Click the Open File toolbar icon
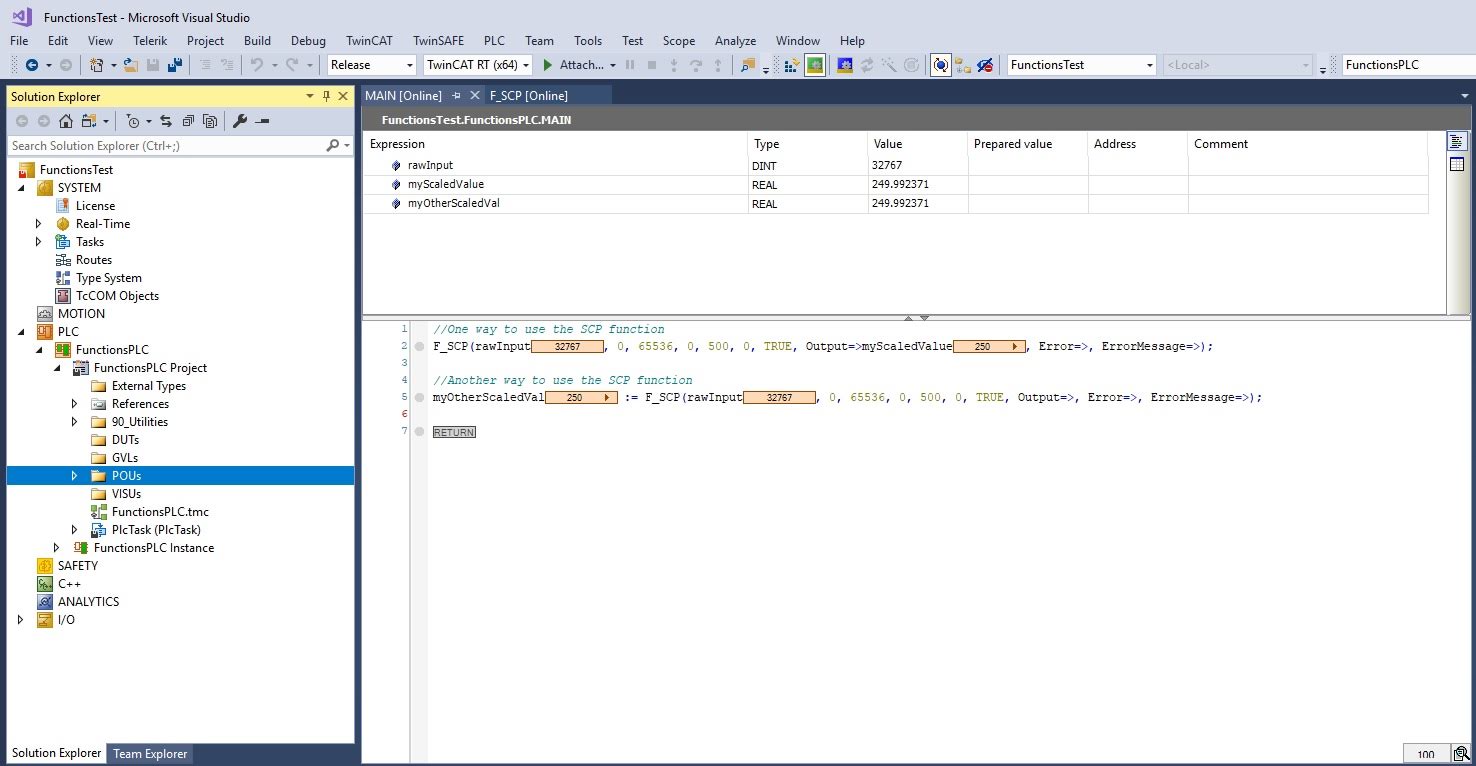This screenshot has width=1476, height=766. tap(131, 65)
